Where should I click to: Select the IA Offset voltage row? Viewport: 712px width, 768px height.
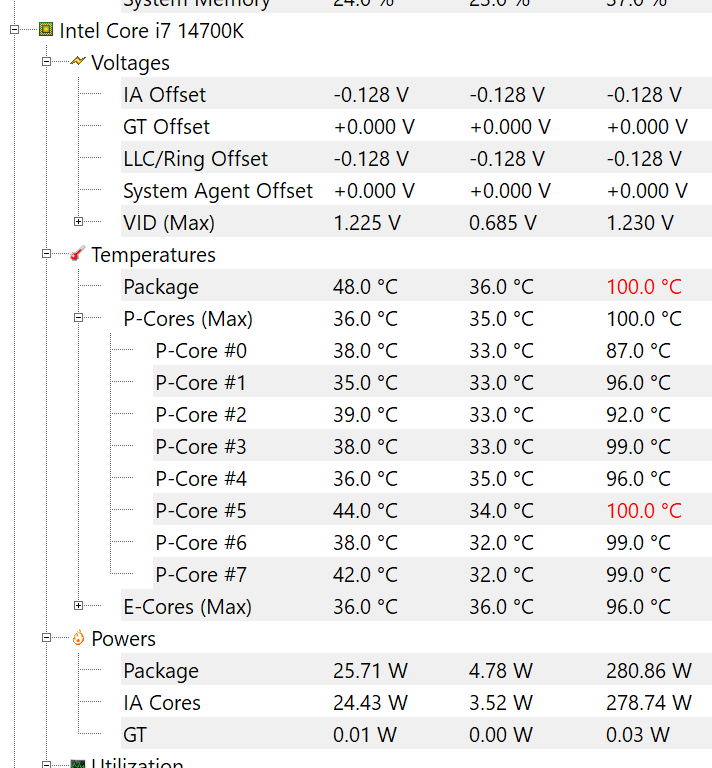coord(164,95)
